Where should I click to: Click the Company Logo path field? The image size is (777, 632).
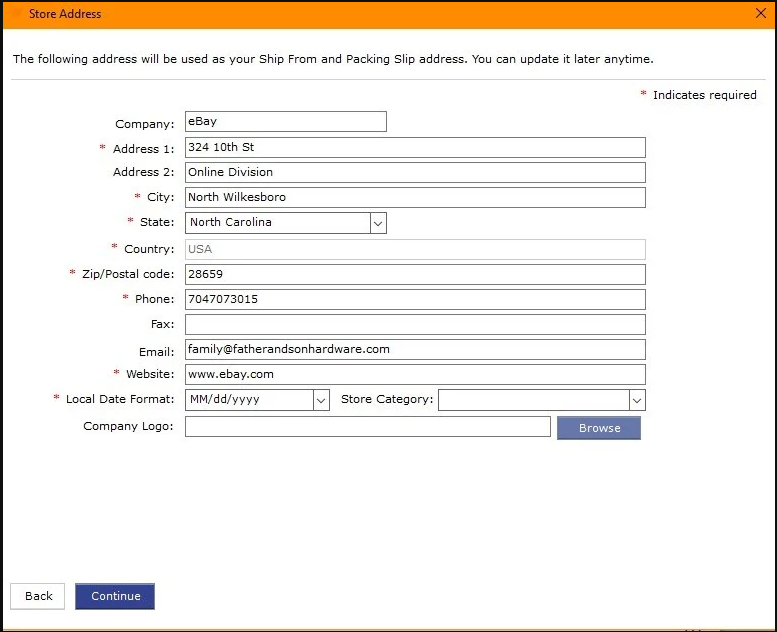(367, 427)
